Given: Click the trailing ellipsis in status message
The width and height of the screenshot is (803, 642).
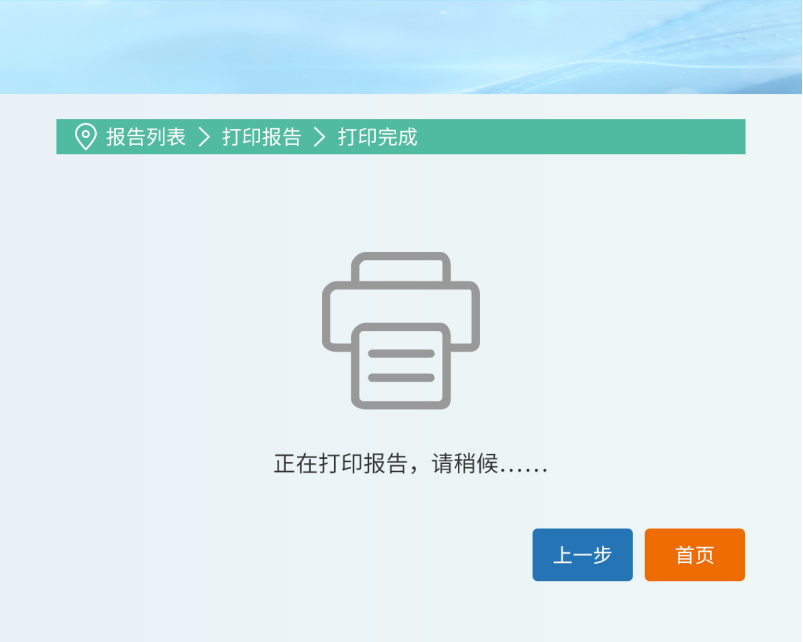Looking at the screenshot, I should (524, 467).
